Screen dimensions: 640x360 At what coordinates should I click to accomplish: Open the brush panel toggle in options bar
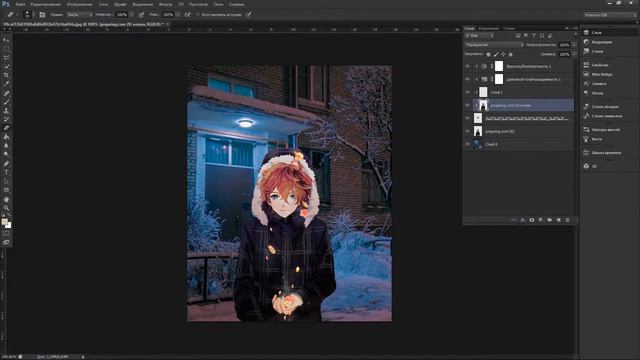[42, 15]
